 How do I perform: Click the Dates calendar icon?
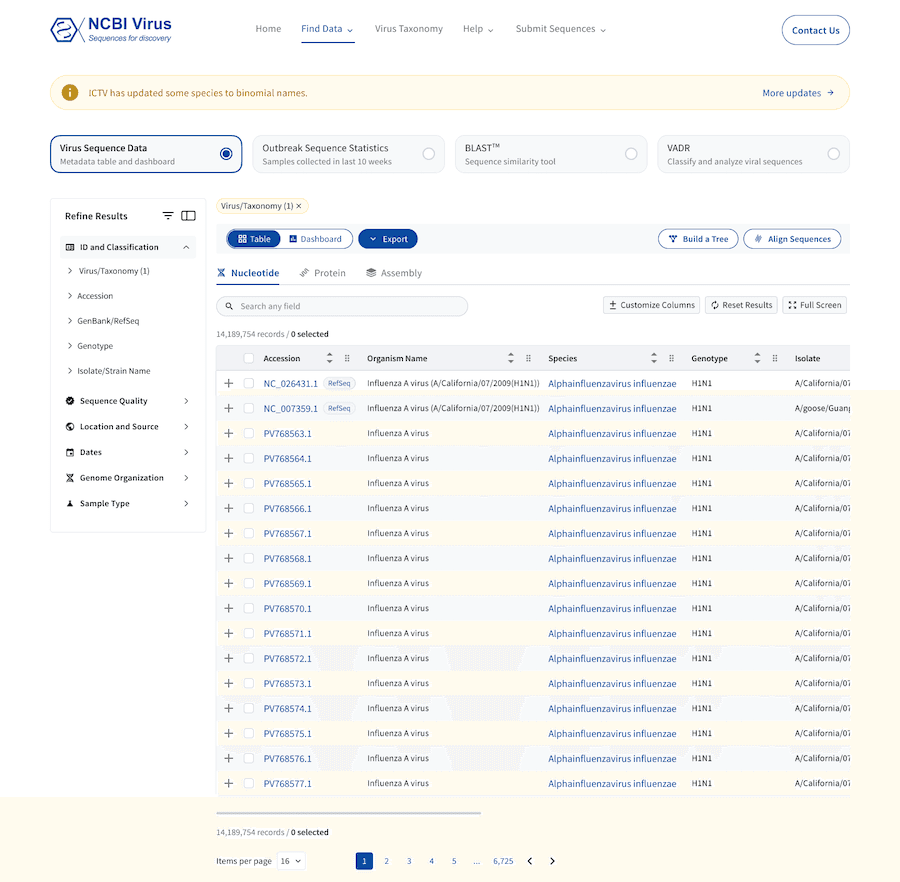point(70,452)
